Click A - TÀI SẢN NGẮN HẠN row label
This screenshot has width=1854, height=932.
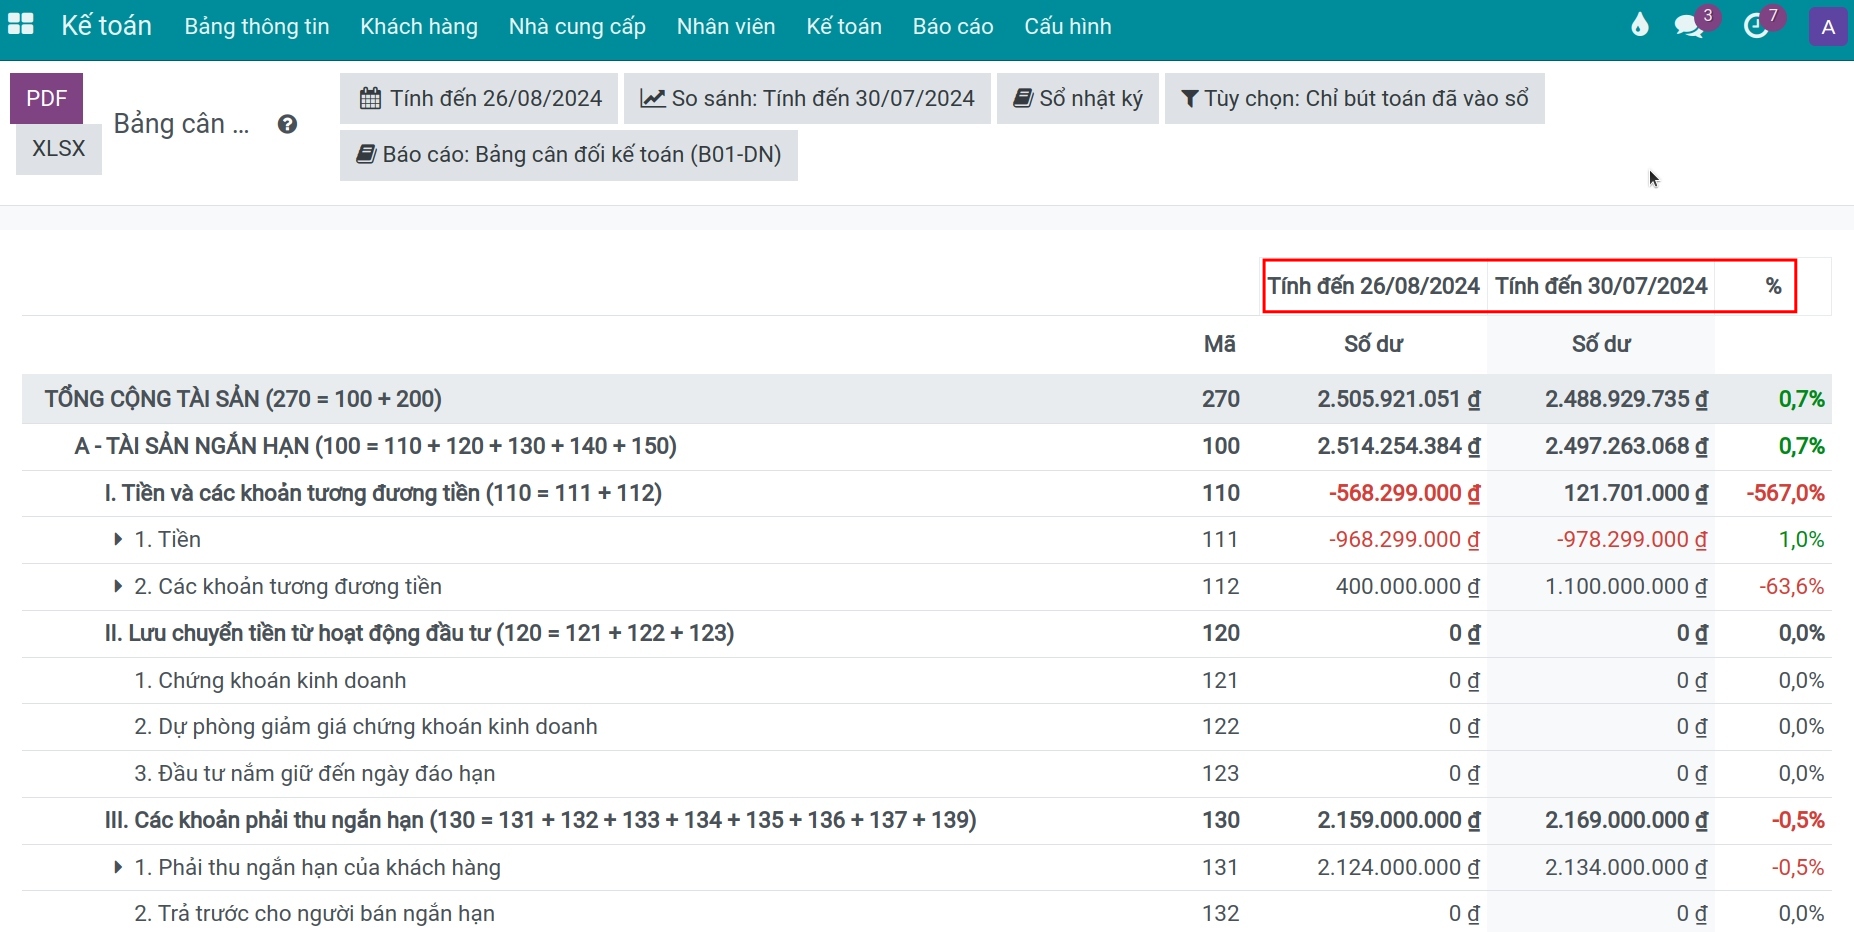pyautogui.click(x=375, y=446)
